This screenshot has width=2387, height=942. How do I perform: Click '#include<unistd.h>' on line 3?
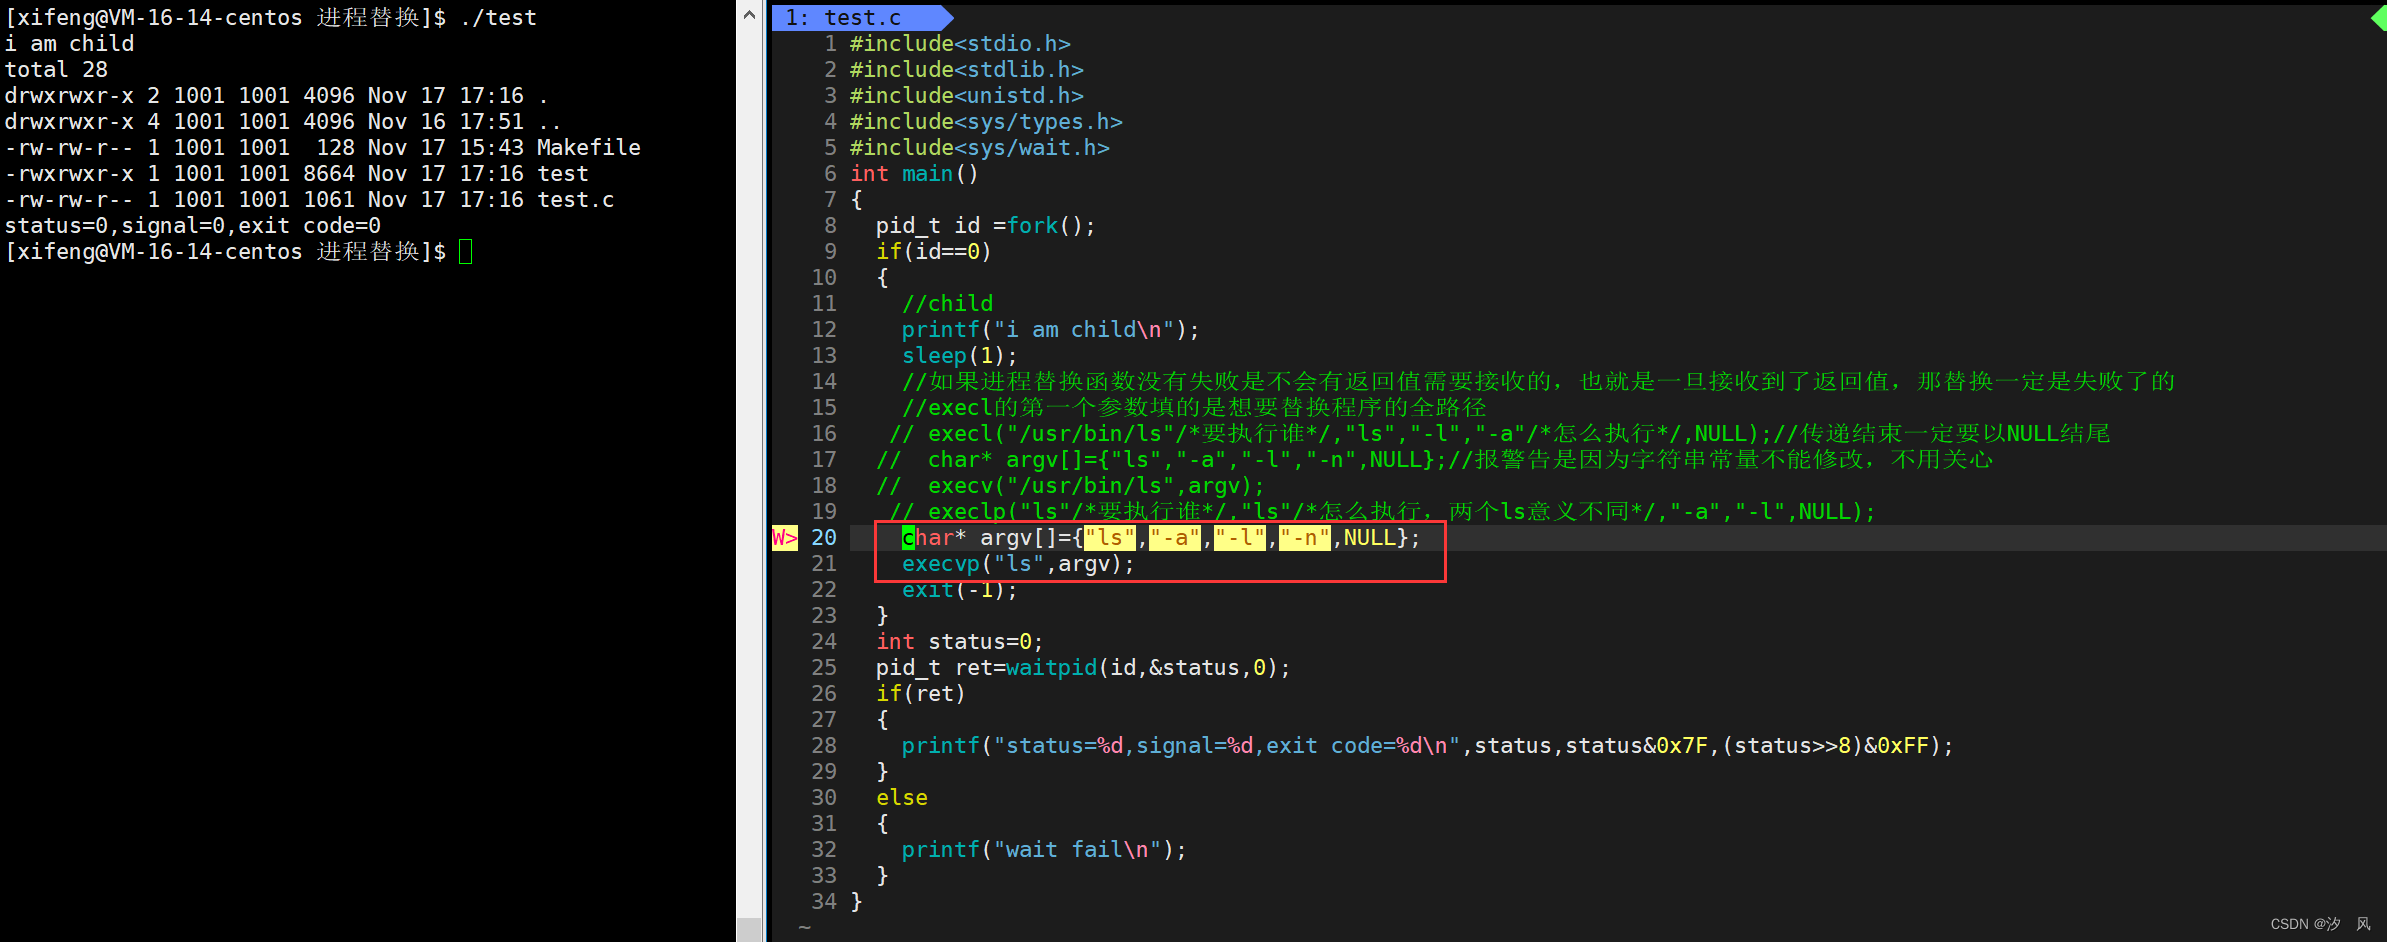click(x=967, y=96)
